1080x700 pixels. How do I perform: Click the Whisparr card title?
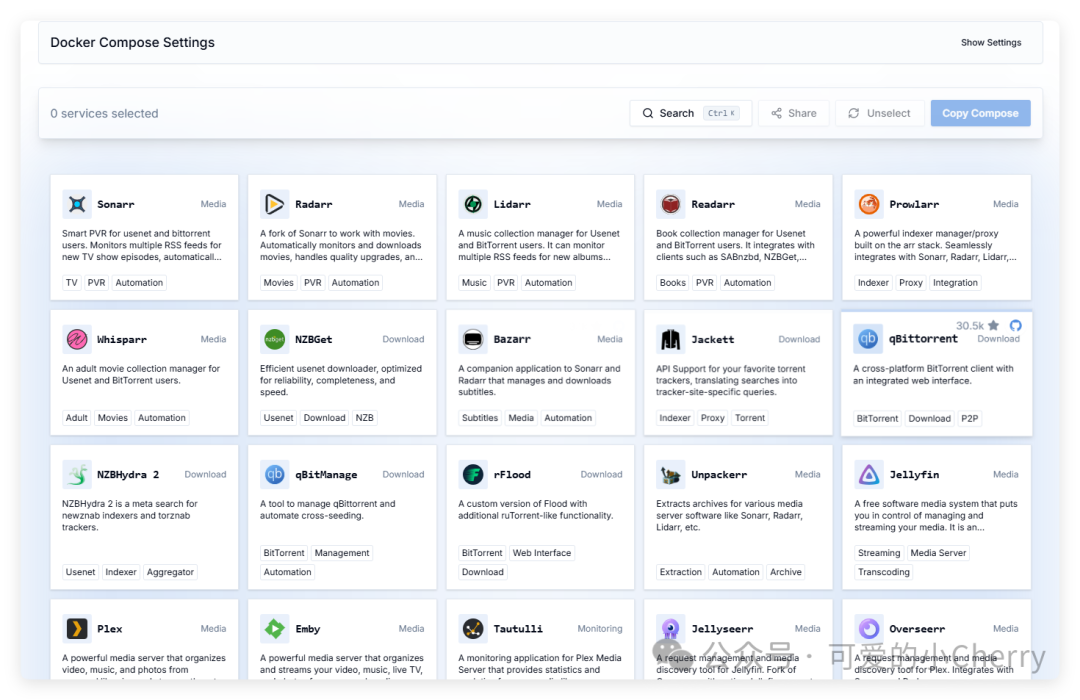pyautogui.click(x=122, y=340)
